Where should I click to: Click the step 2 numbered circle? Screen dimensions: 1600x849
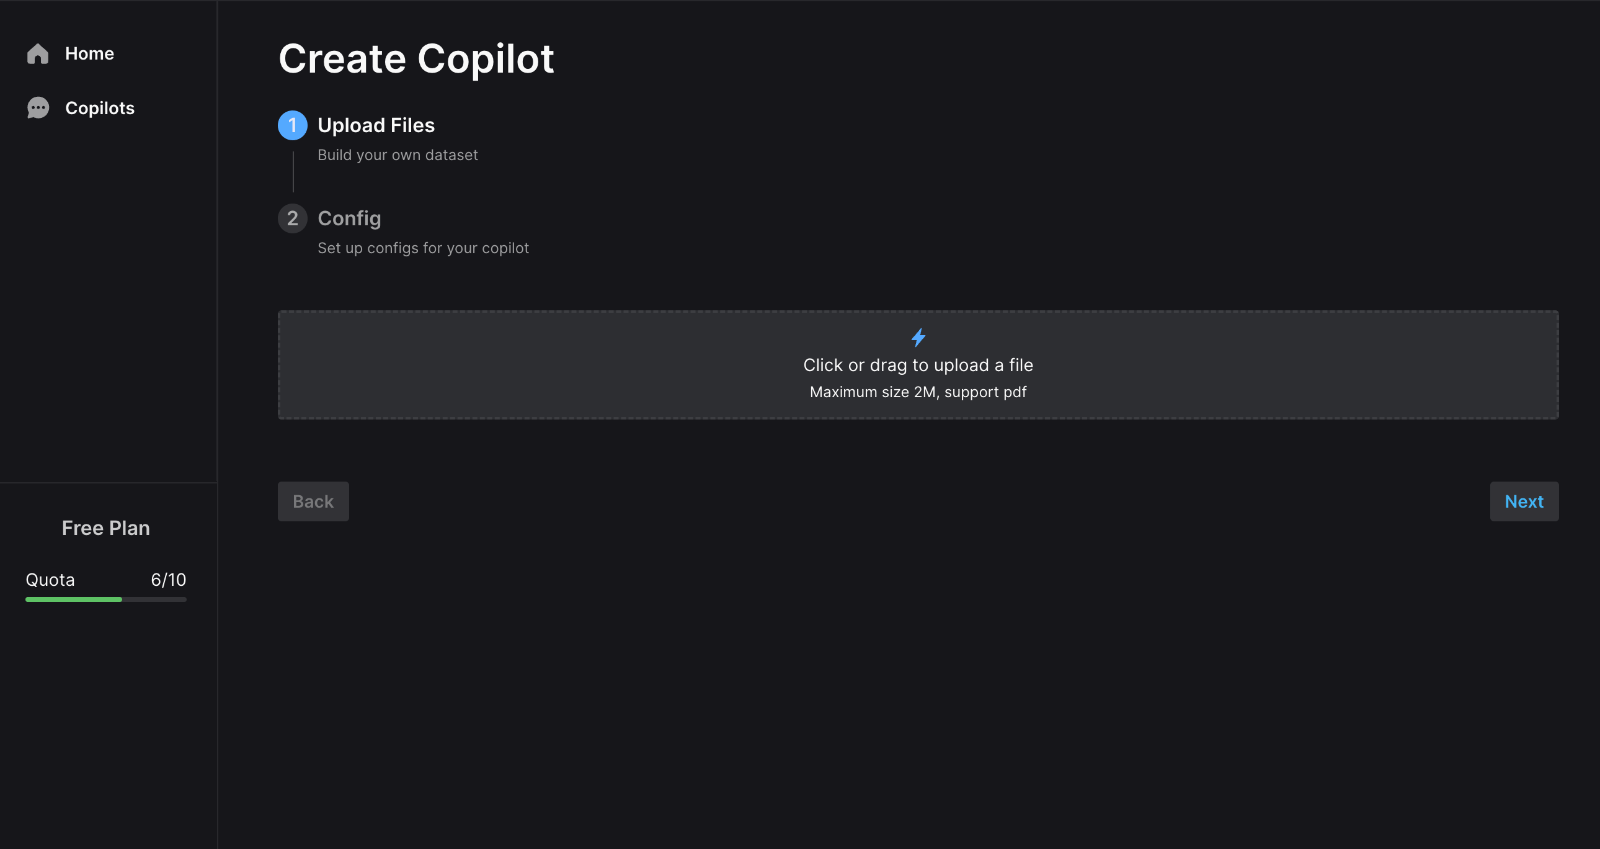[292, 218]
